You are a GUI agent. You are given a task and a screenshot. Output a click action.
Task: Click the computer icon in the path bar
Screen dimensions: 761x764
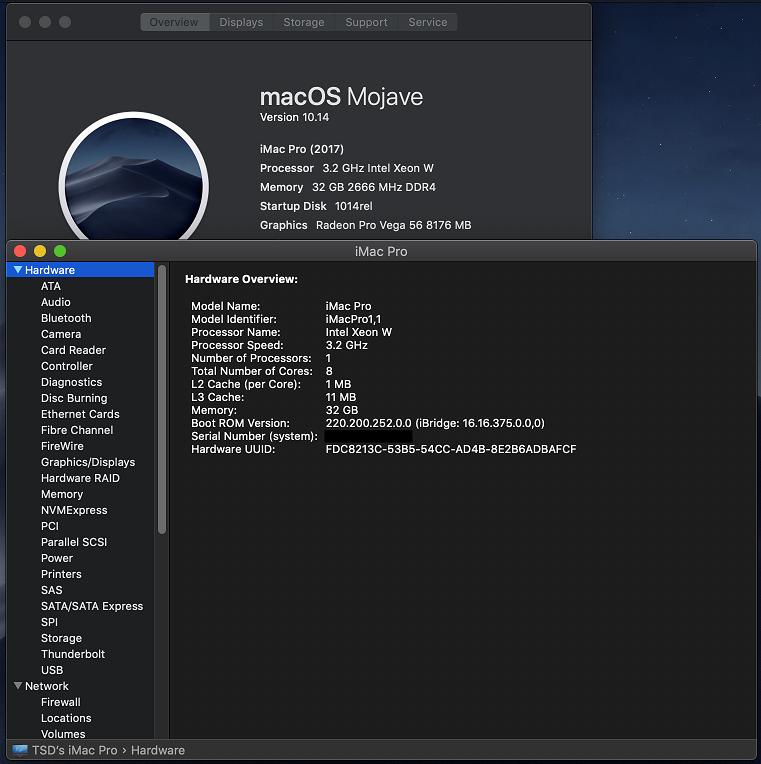pyautogui.click(x=20, y=749)
